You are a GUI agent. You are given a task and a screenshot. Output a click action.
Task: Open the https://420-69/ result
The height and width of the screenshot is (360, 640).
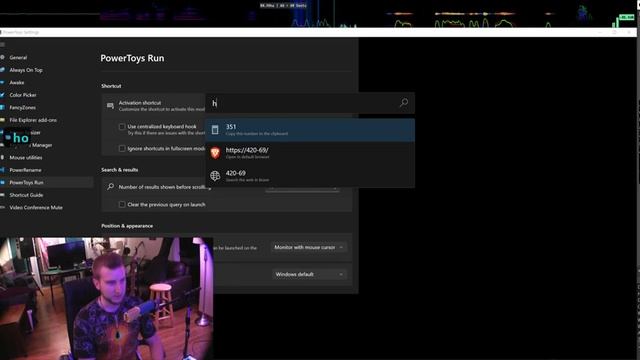point(310,153)
